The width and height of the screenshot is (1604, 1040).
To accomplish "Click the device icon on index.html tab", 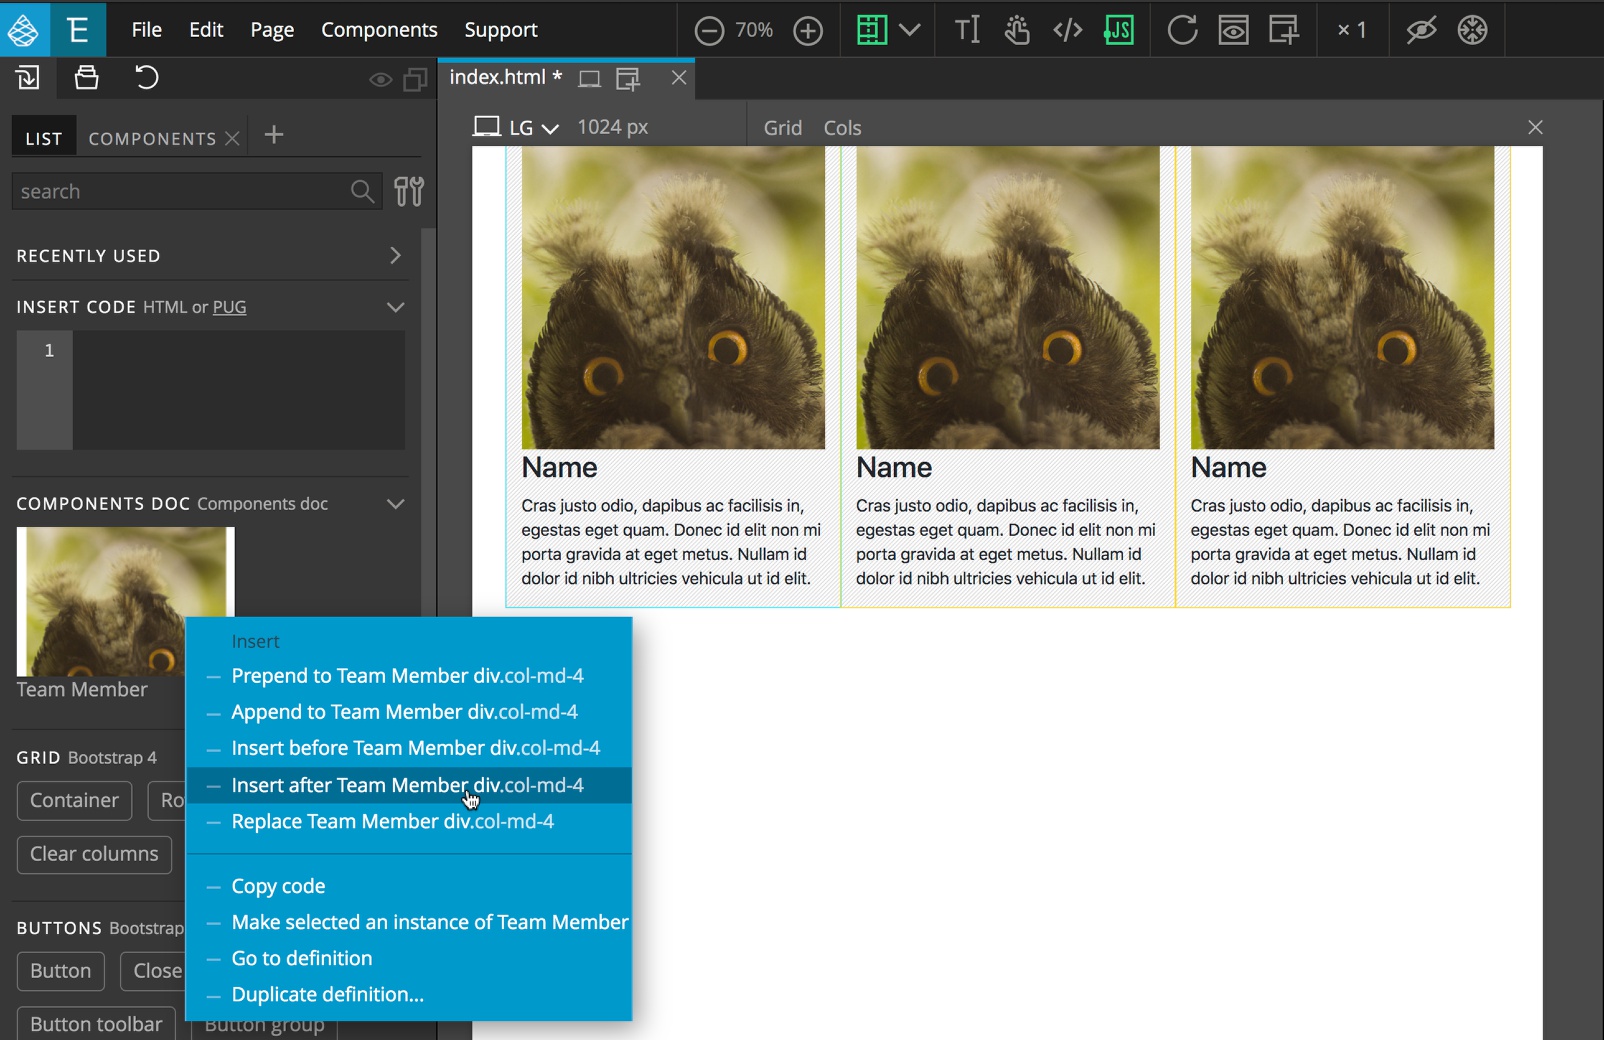I will click(590, 79).
